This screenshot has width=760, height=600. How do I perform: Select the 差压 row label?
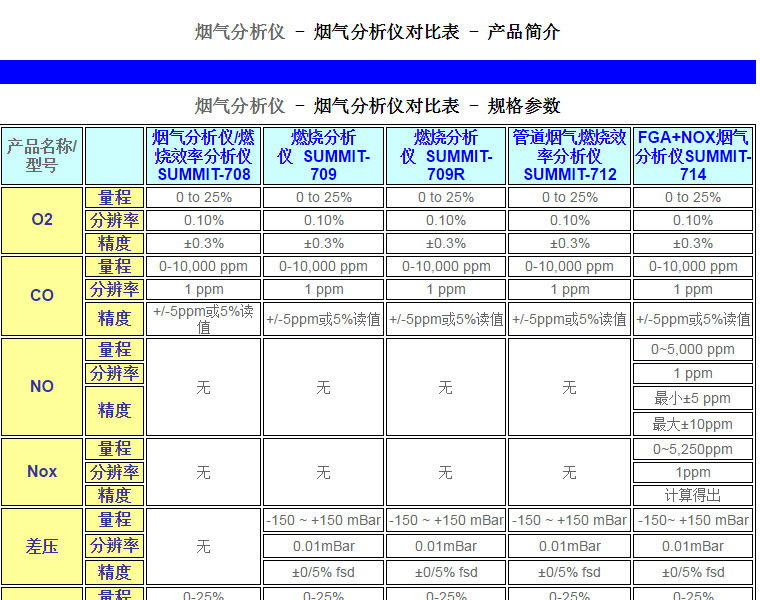pos(42,547)
